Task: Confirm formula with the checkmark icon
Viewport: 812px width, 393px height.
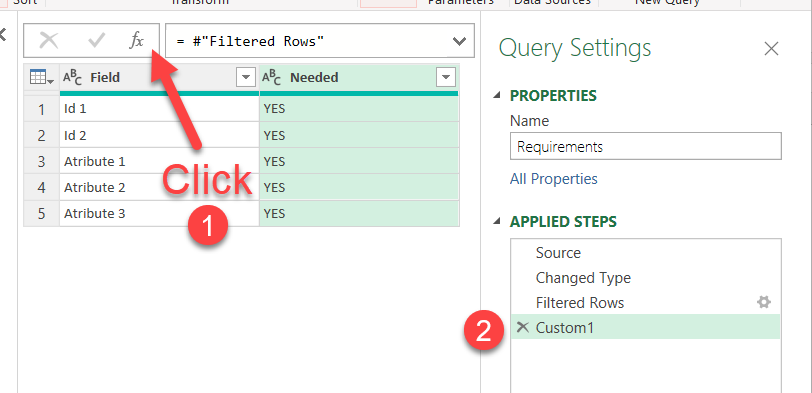Action: click(x=96, y=40)
